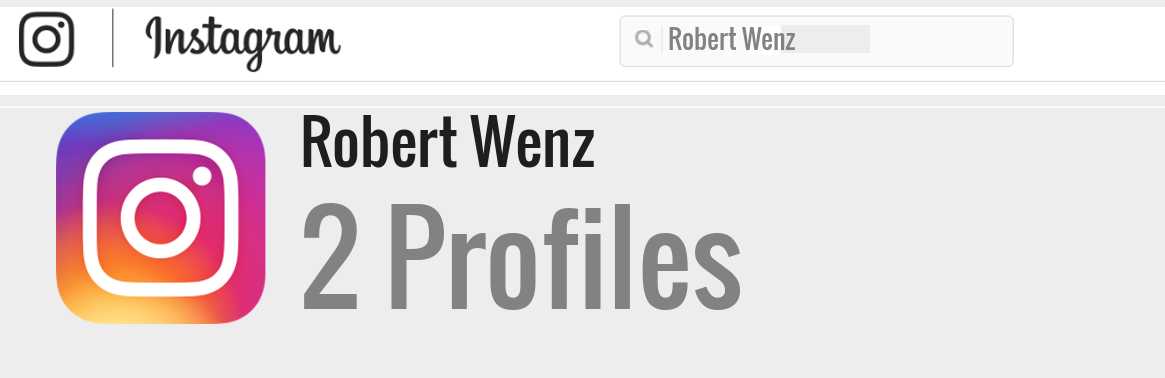Click the purple top edge of the Instagram app icon

(160, 119)
